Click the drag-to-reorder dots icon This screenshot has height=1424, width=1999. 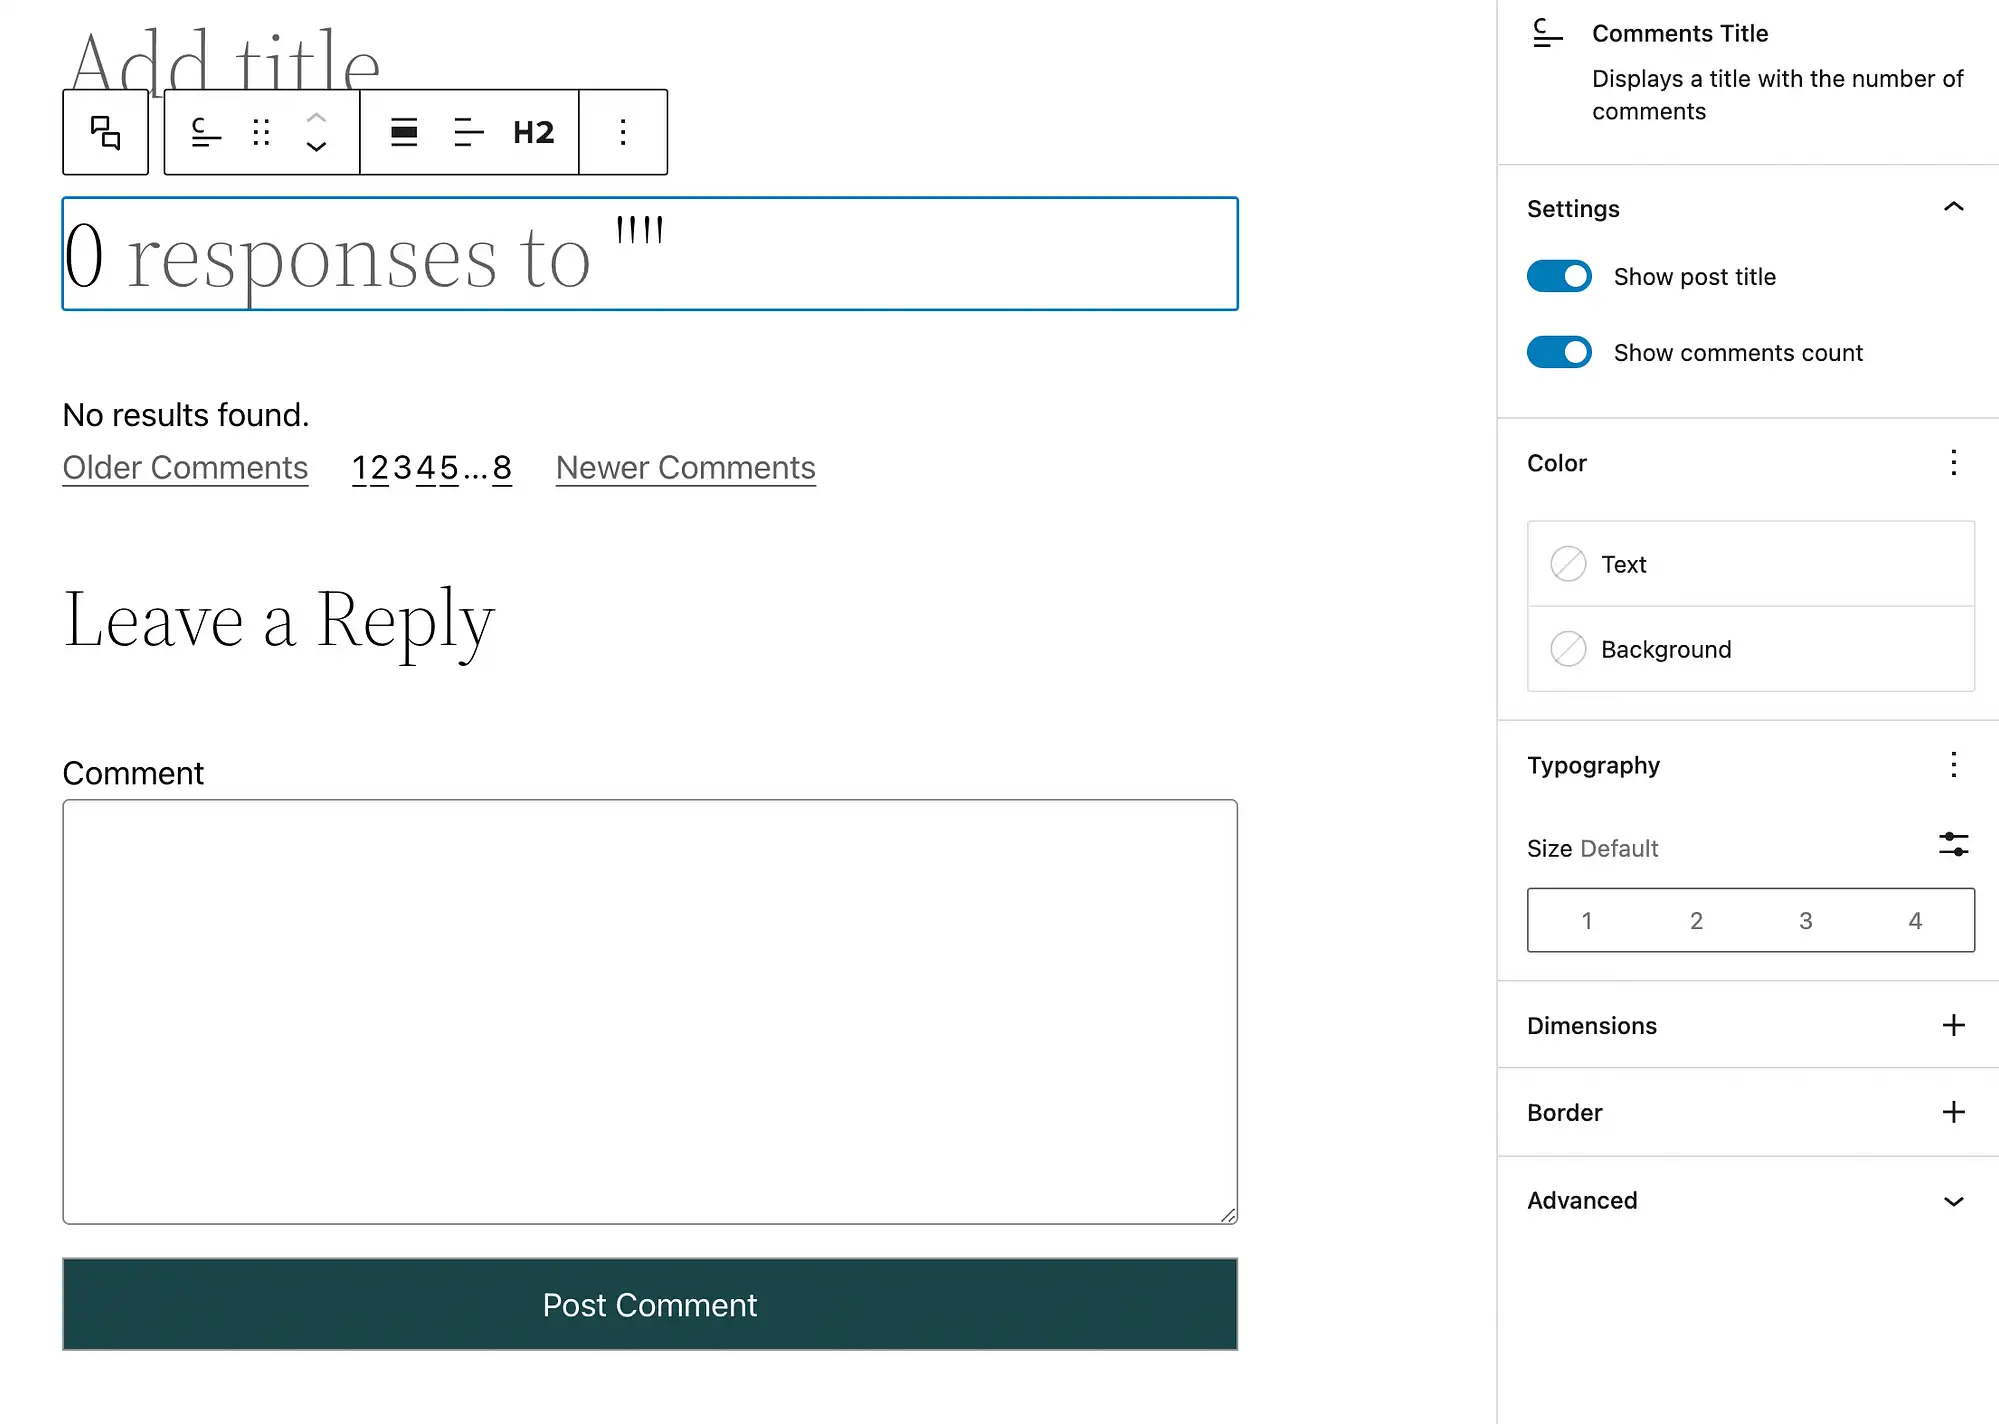259,133
